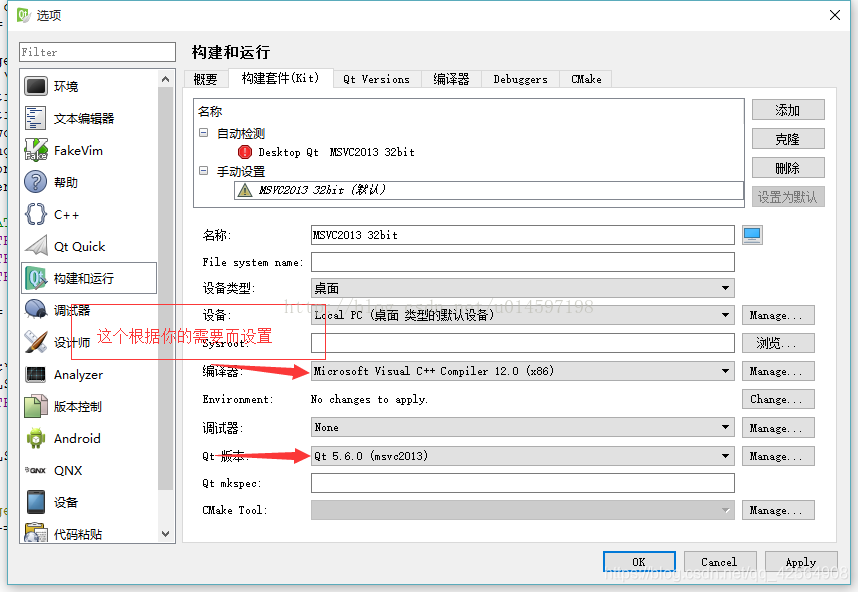Click the Qt mkspec input field
This screenshot has width=858, height=592.
click(x=523, y=483)
